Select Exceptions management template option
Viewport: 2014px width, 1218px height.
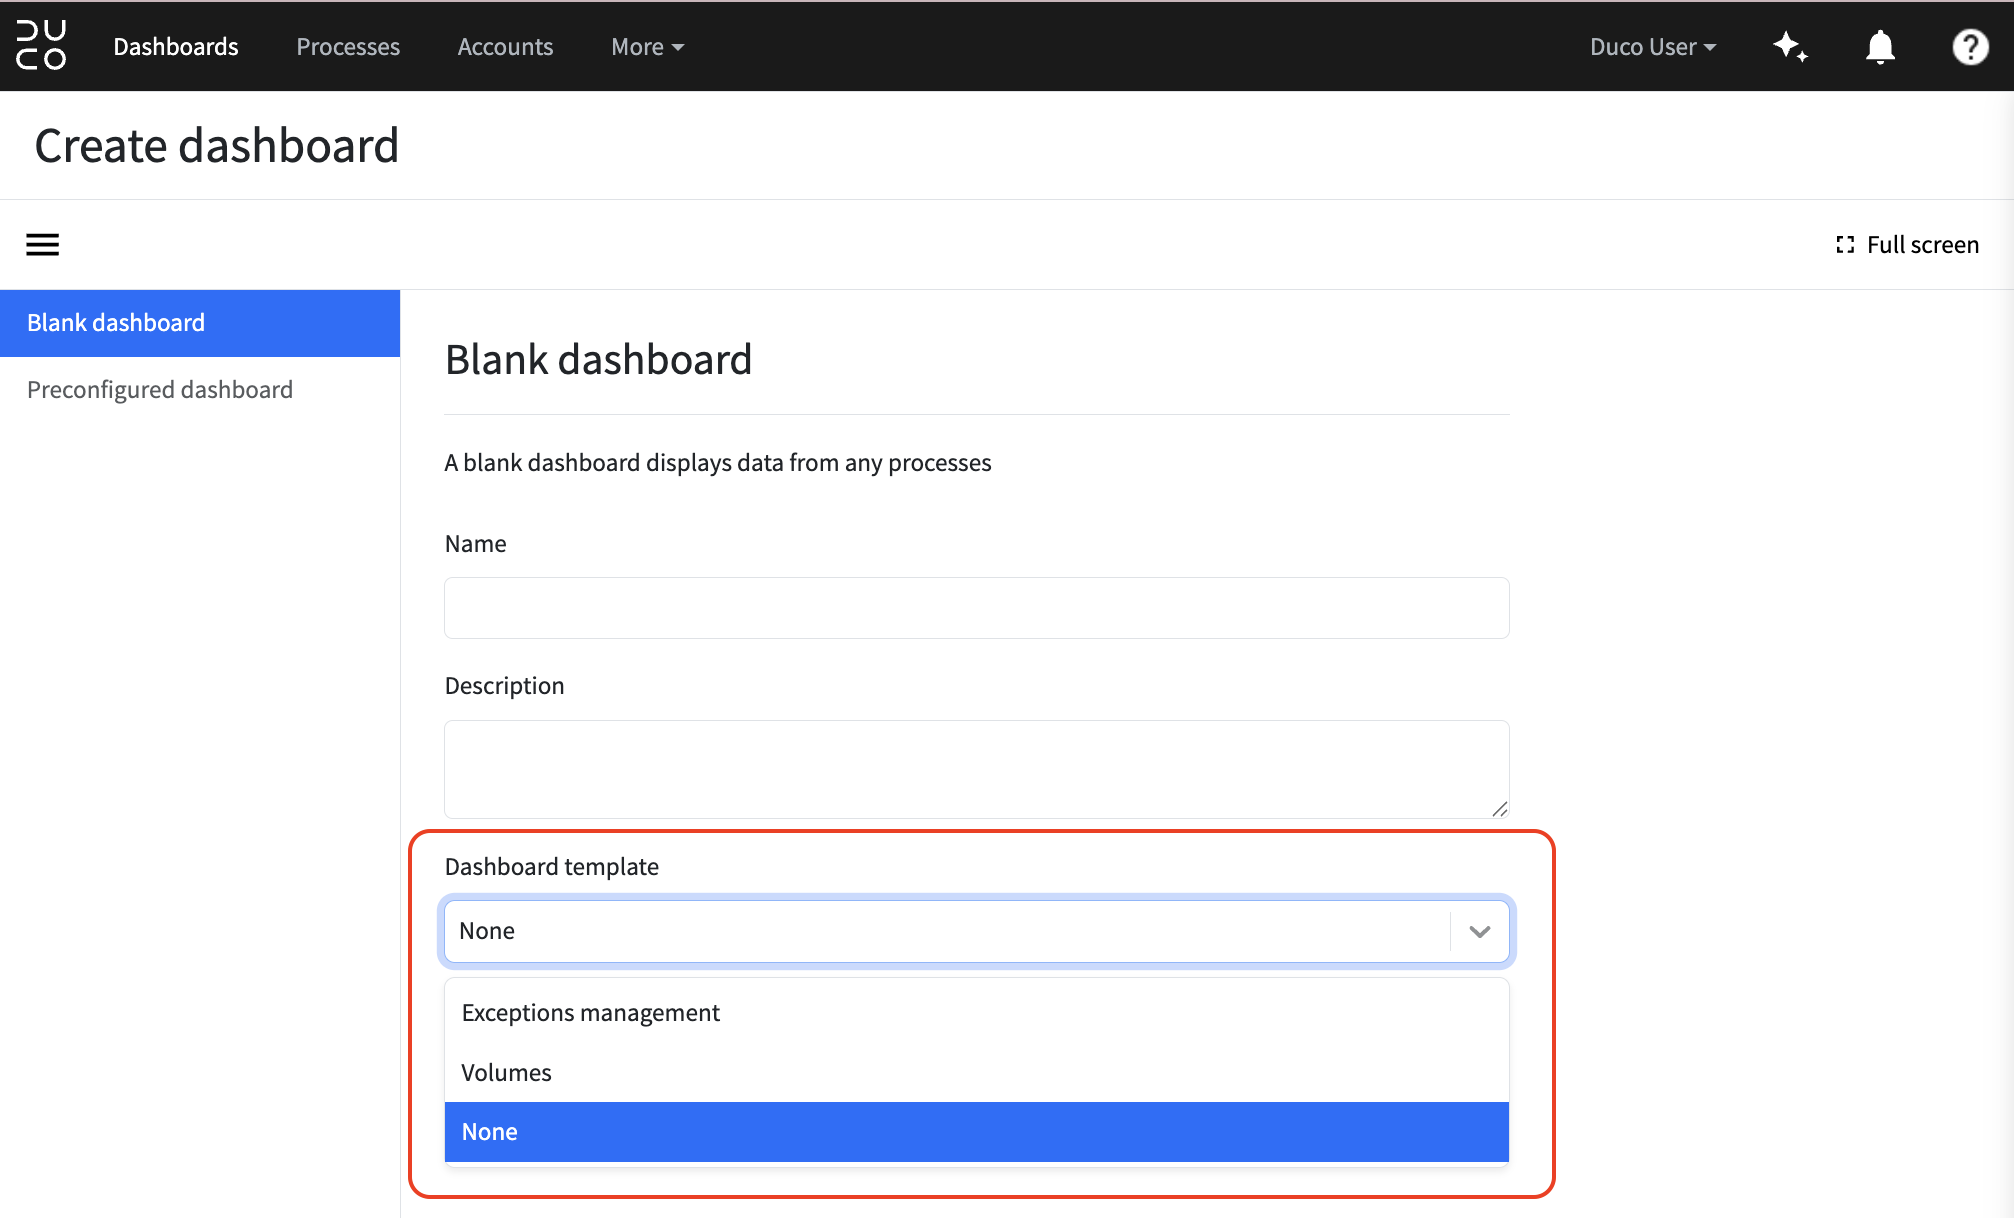coord(976,1013)
